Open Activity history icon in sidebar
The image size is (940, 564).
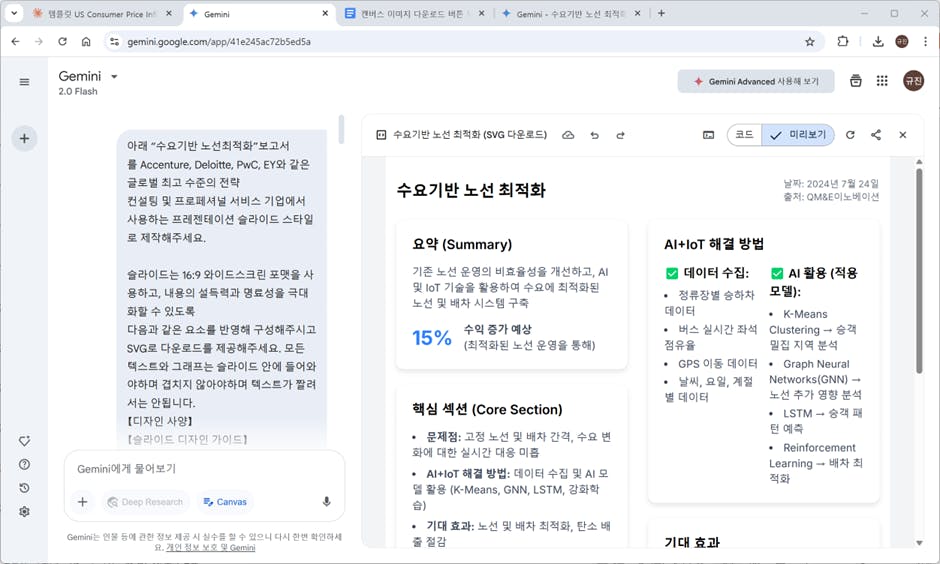[x=24, y=488]
